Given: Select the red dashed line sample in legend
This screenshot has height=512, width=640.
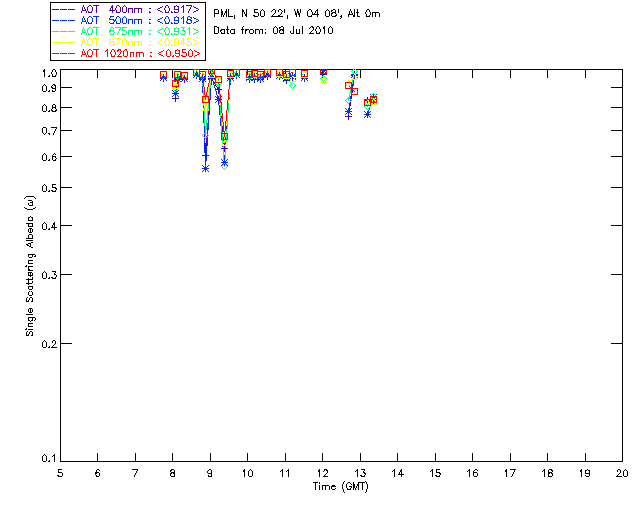Looking at the screenshot, I should coord(64,54).
